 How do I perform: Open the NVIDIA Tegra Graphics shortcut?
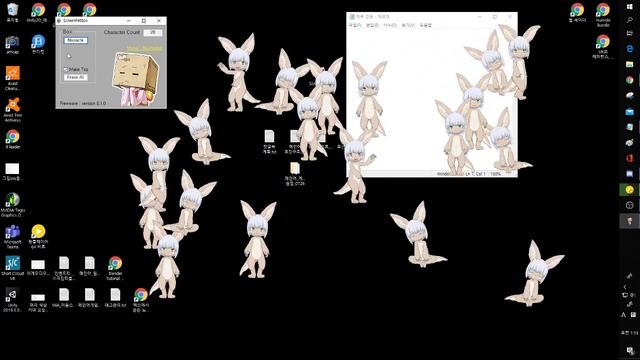(12, 205)
